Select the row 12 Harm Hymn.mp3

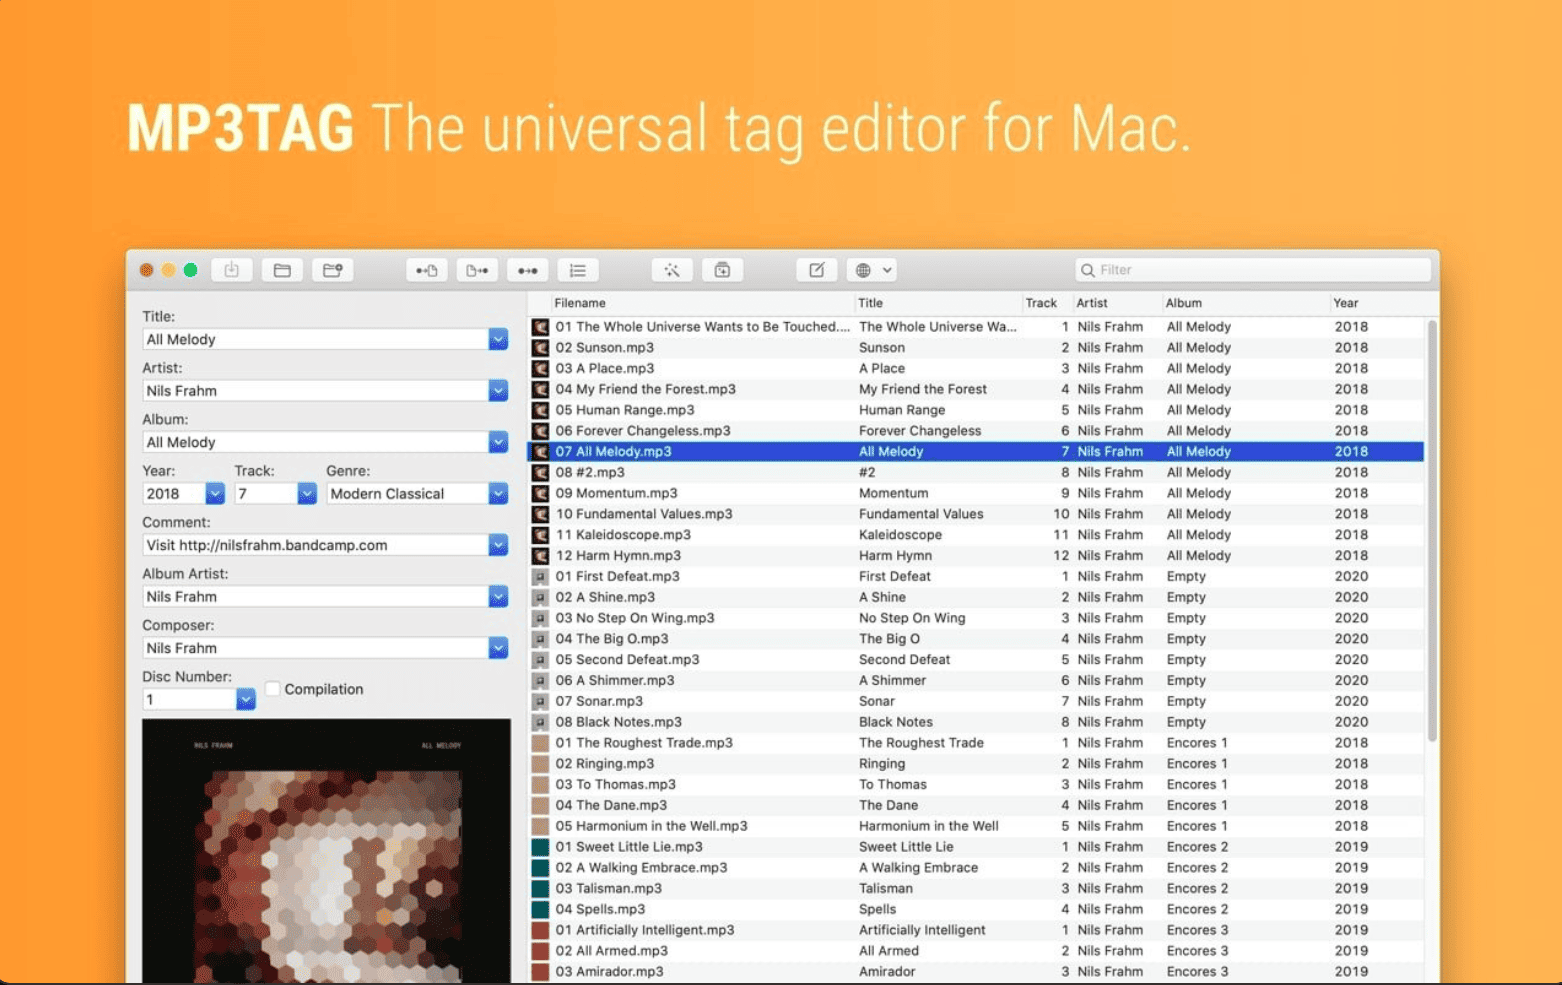click(976, 556)
